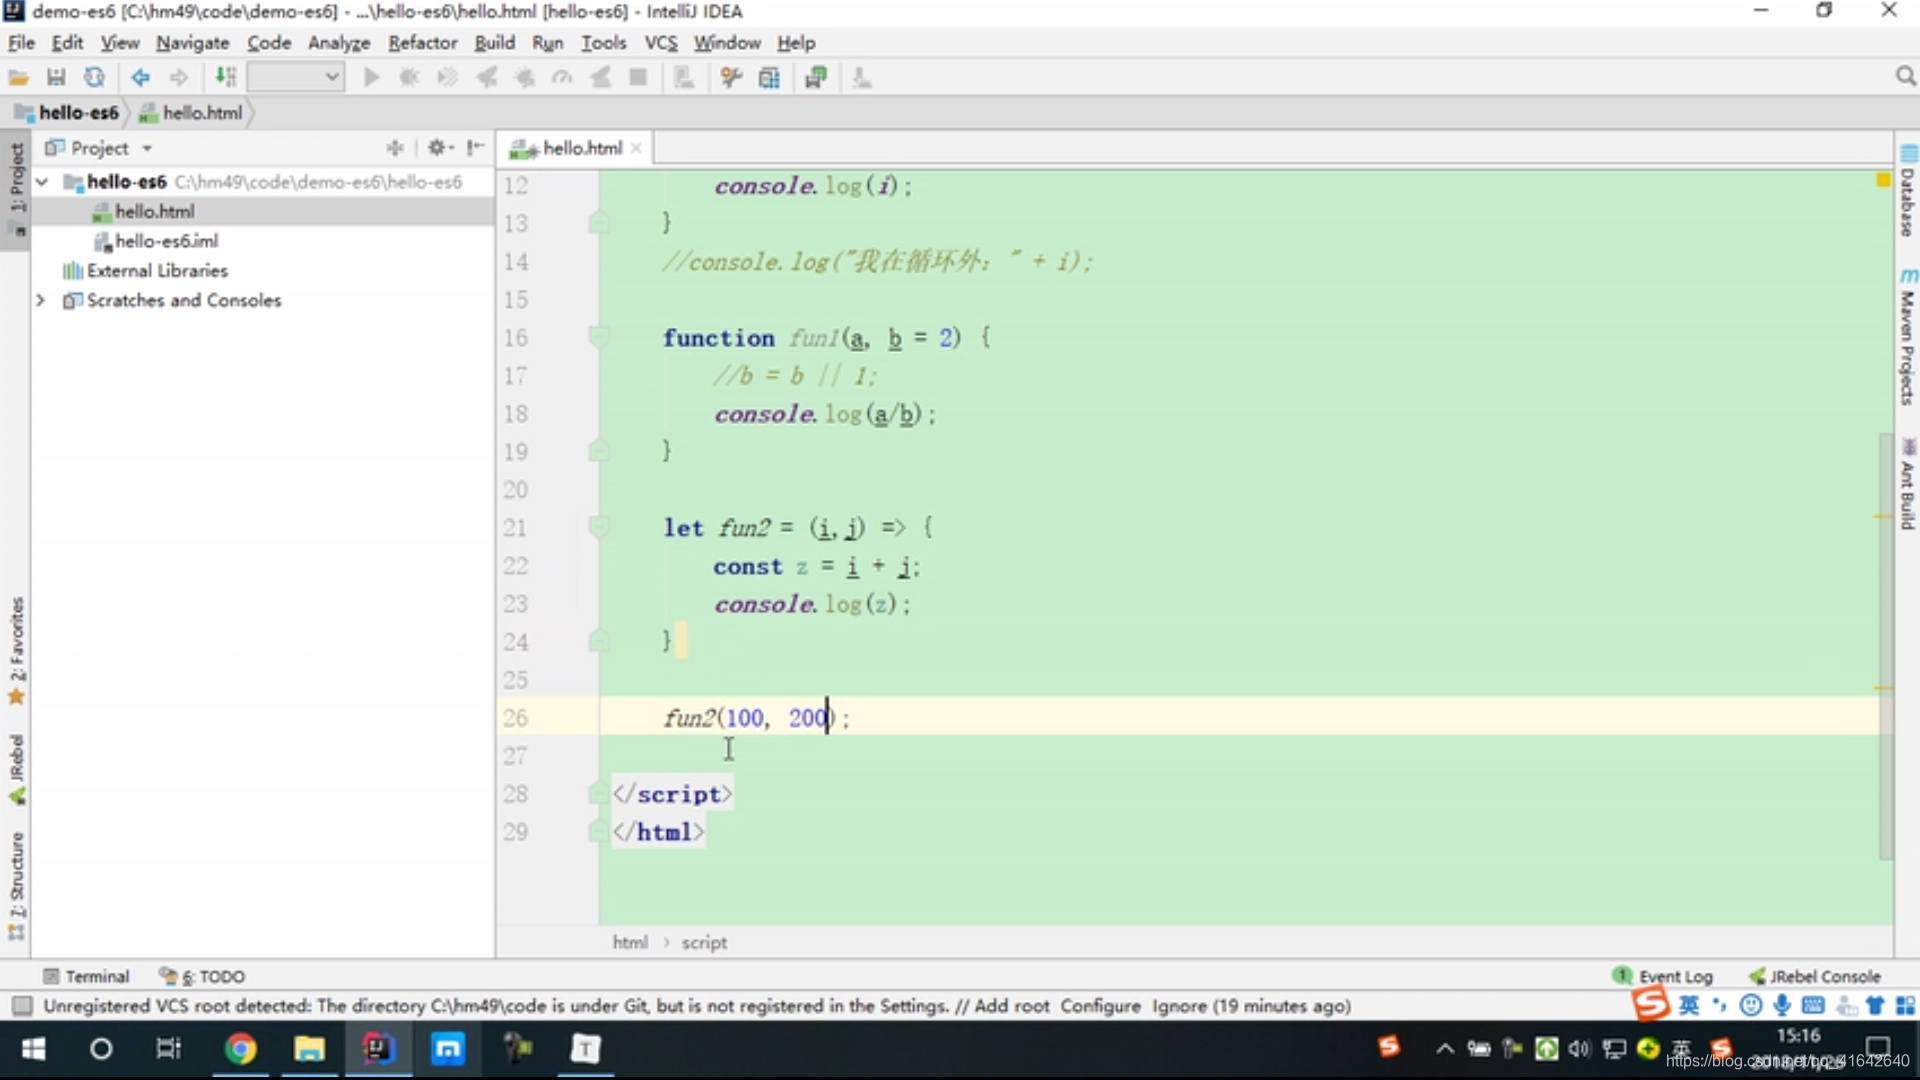Click Add root link in status bar

pyautogui.click(x=1011, y=1006)
